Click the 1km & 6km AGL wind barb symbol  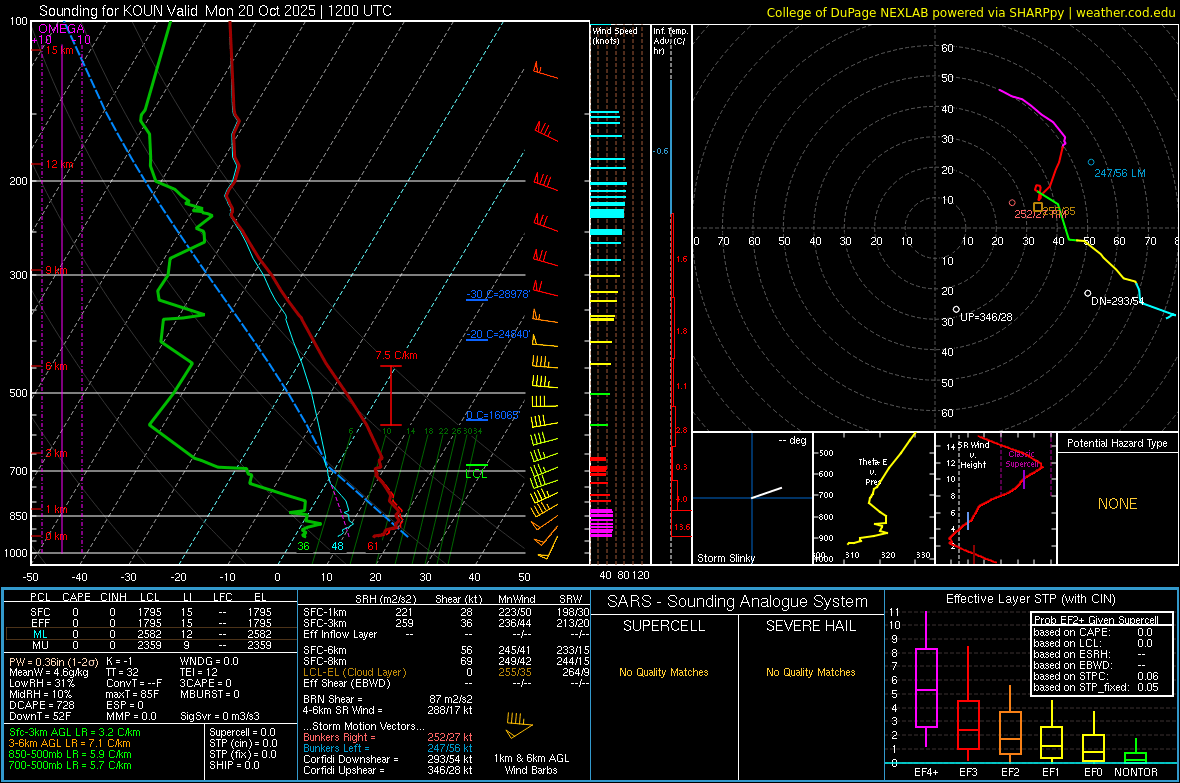pos(519,725)
